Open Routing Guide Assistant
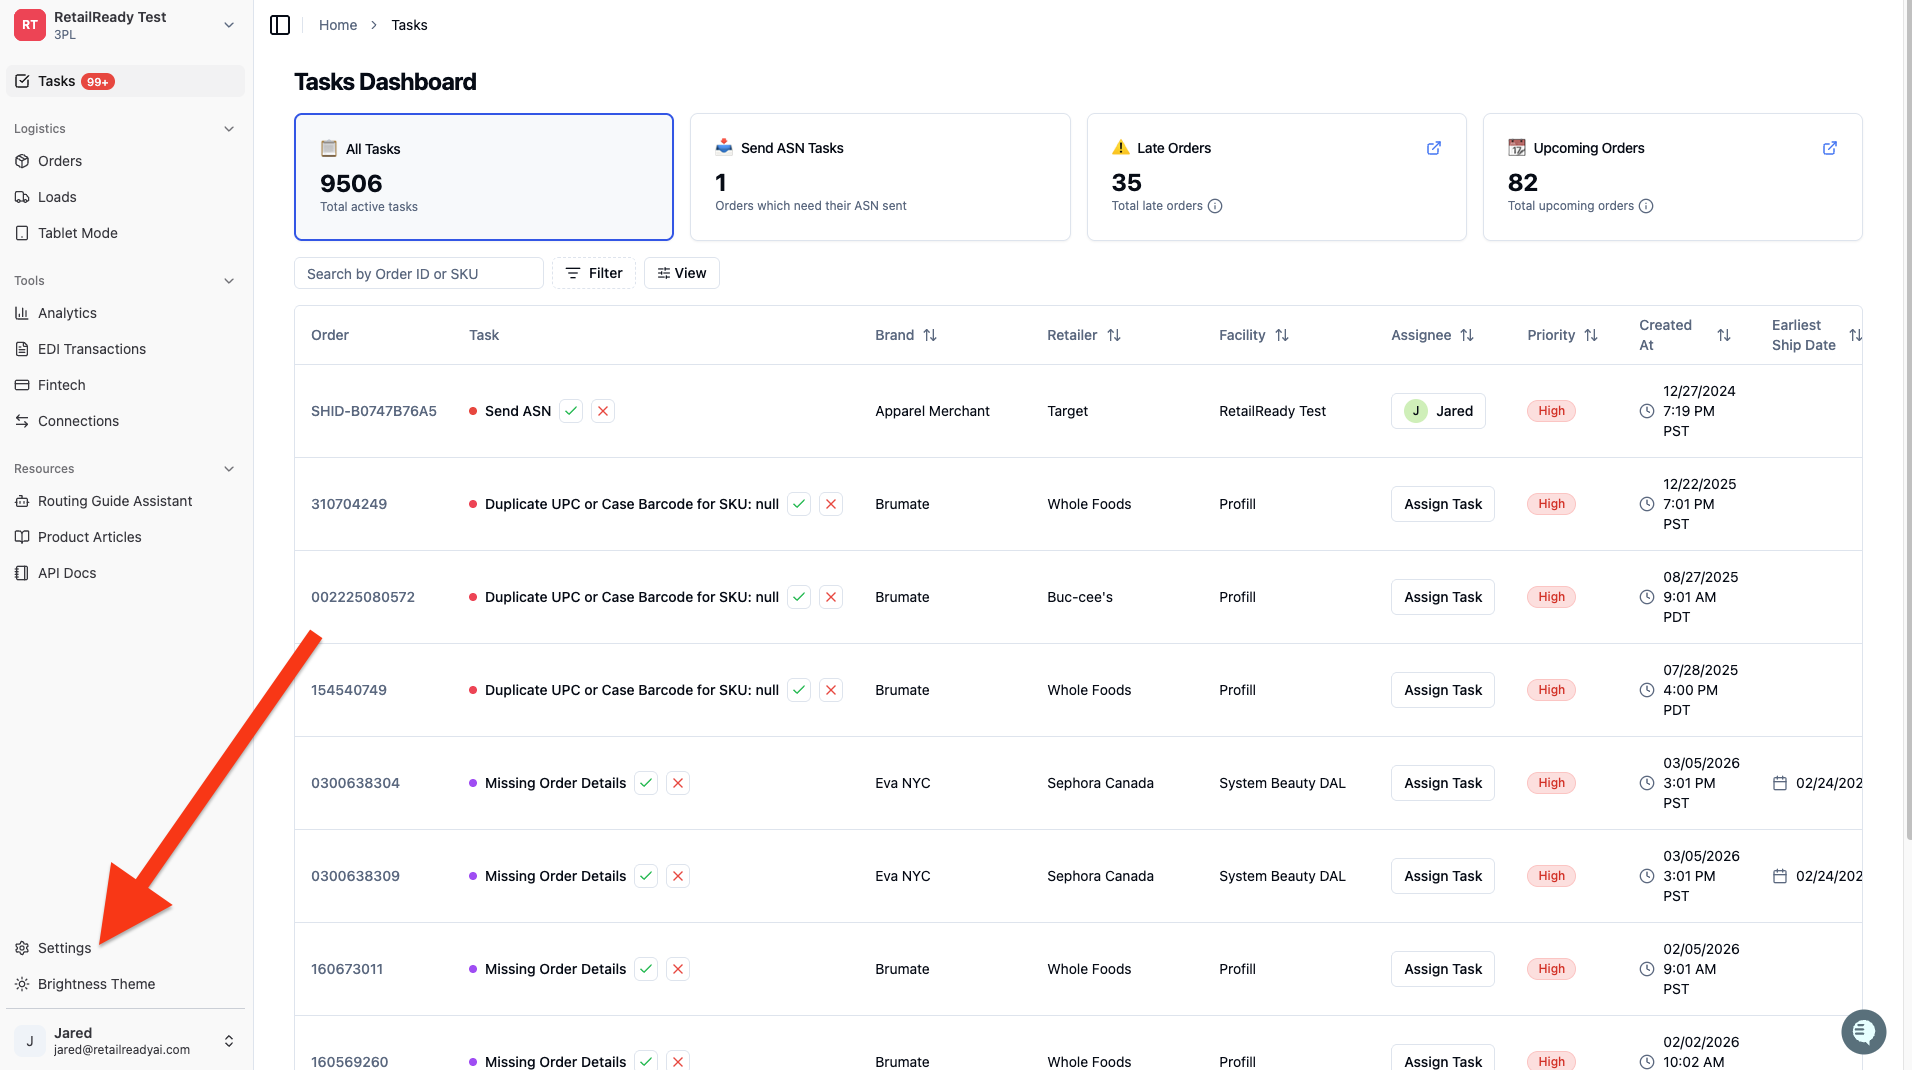This screenshot has width=1912, height=1070. pos(115,501)
